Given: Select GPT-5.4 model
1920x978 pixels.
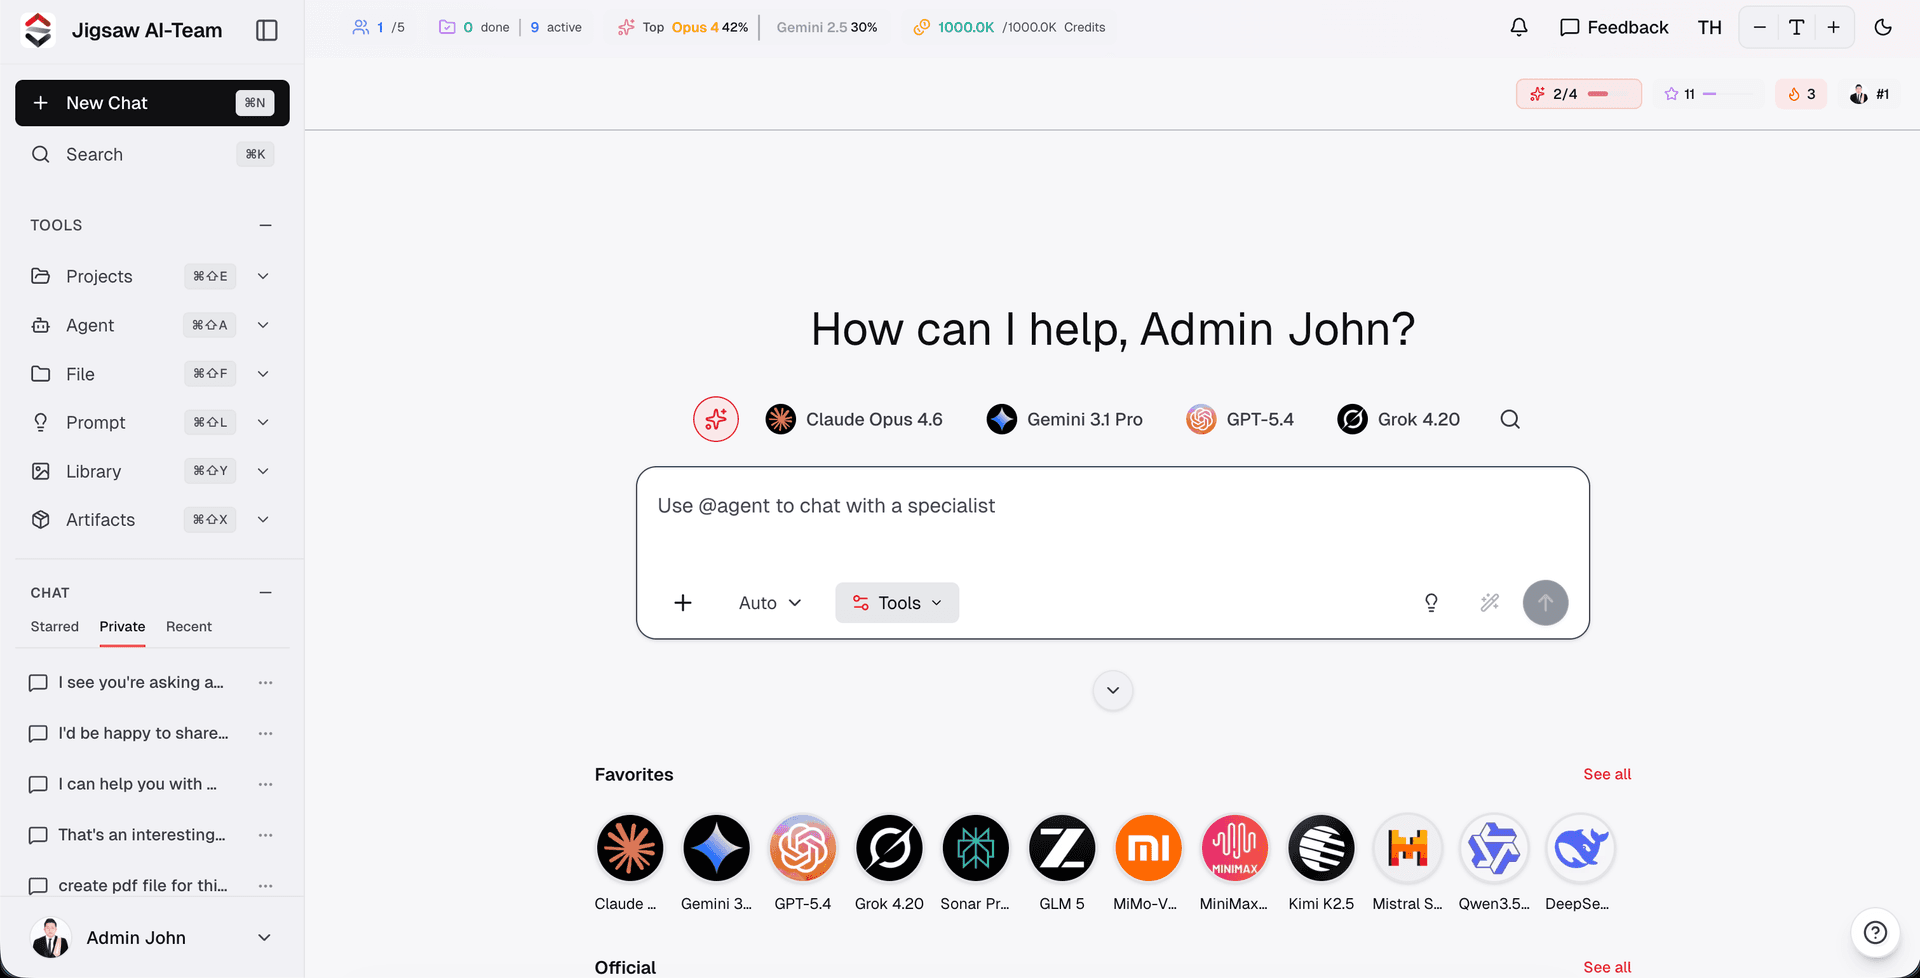Looking at the screenshot, I should 1240,419.
